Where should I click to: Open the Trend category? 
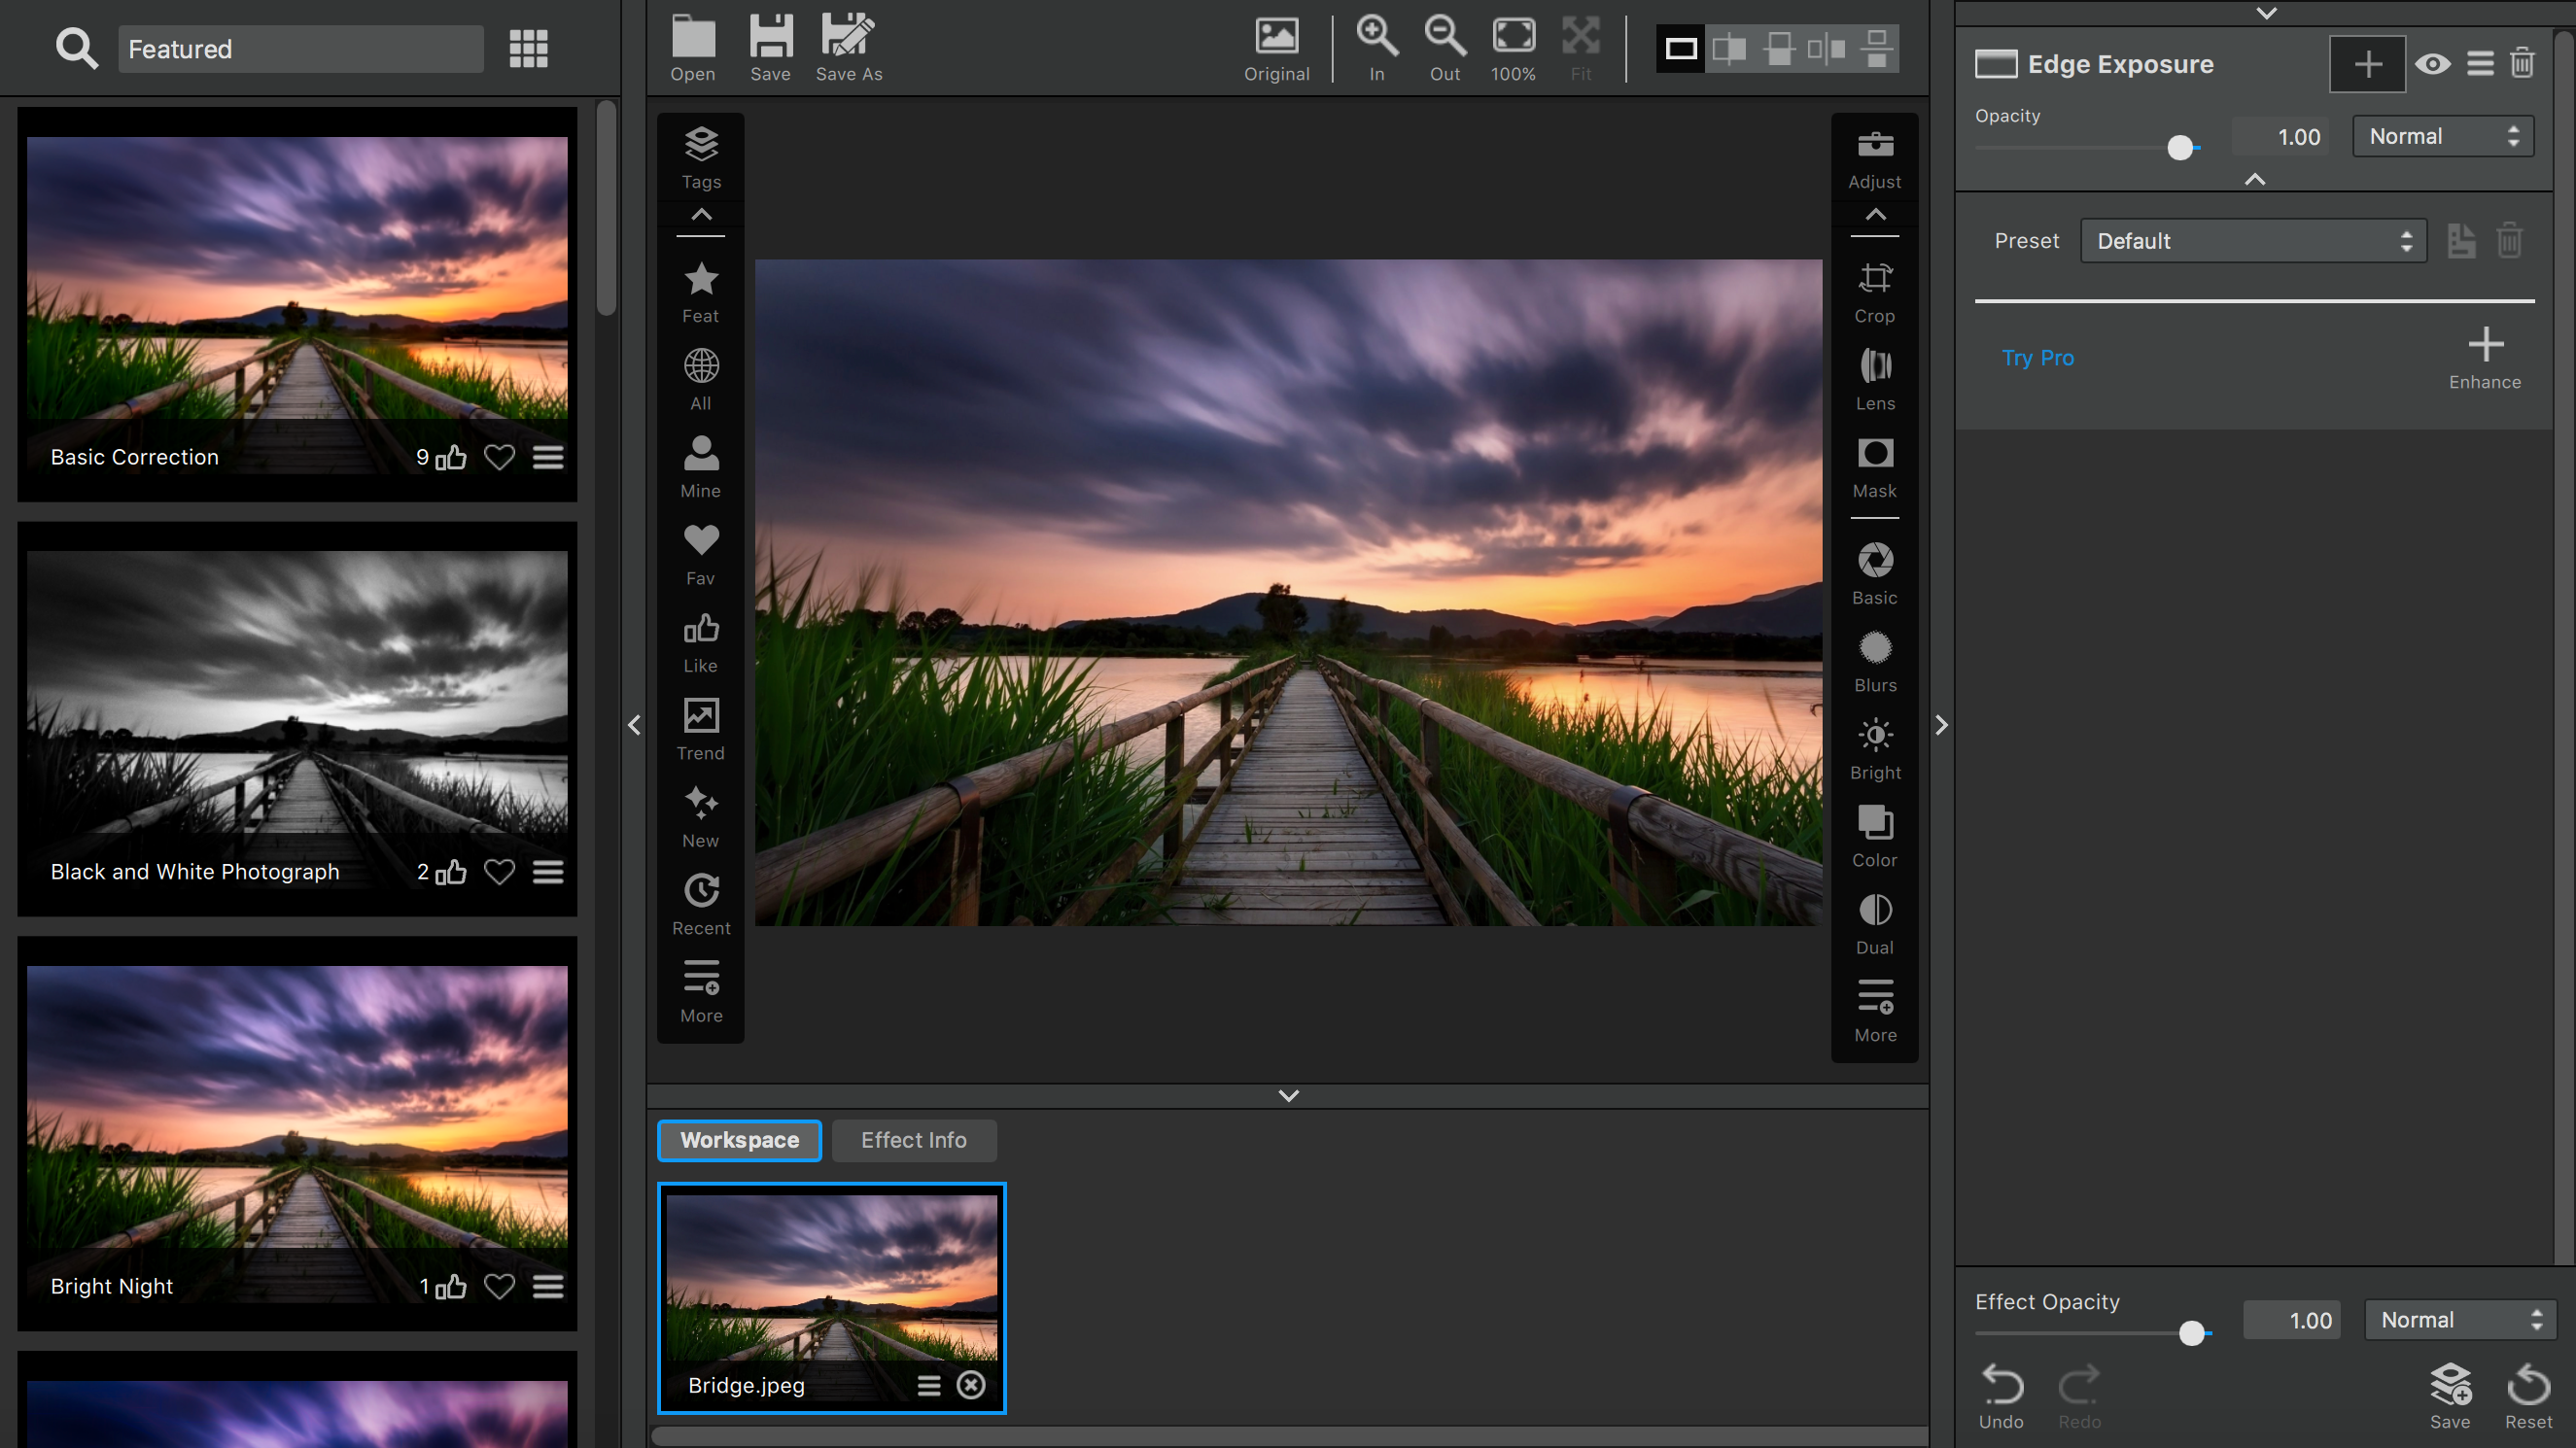701,729
